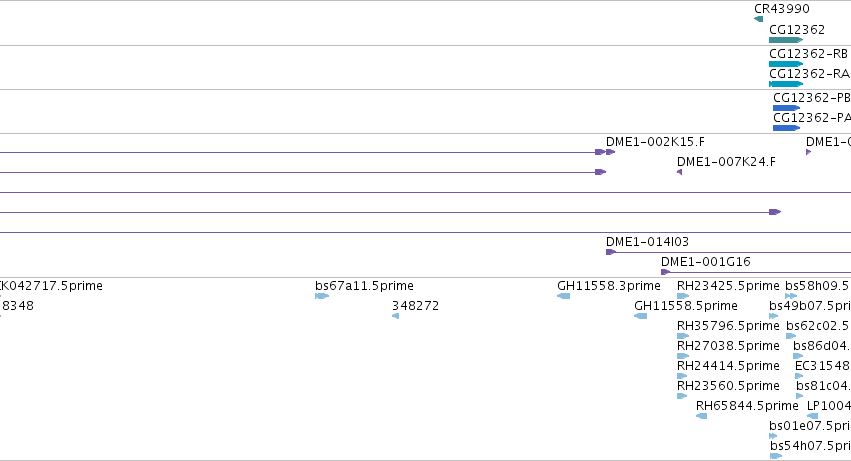This screenshot has height=461, width=851.
Task: Select the CG12362-RA transcript bar
Action: tap(786, 84)
